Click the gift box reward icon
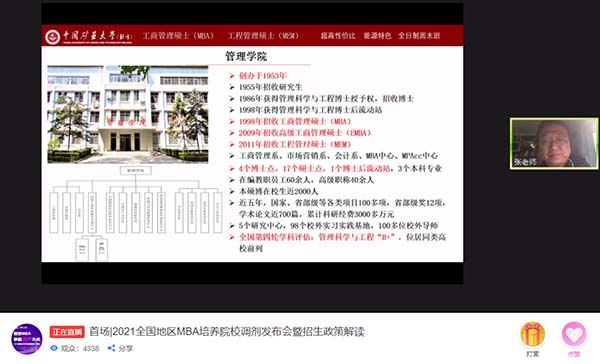The height and width of the screenshot is (364, 600). [533, 335]
